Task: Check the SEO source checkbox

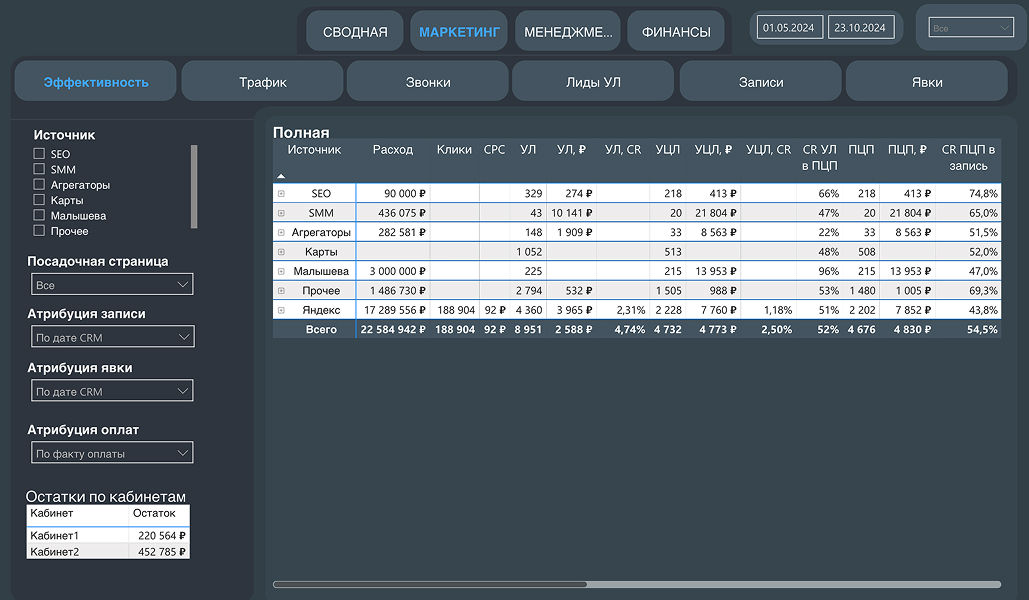Action: tap(39, 154)
